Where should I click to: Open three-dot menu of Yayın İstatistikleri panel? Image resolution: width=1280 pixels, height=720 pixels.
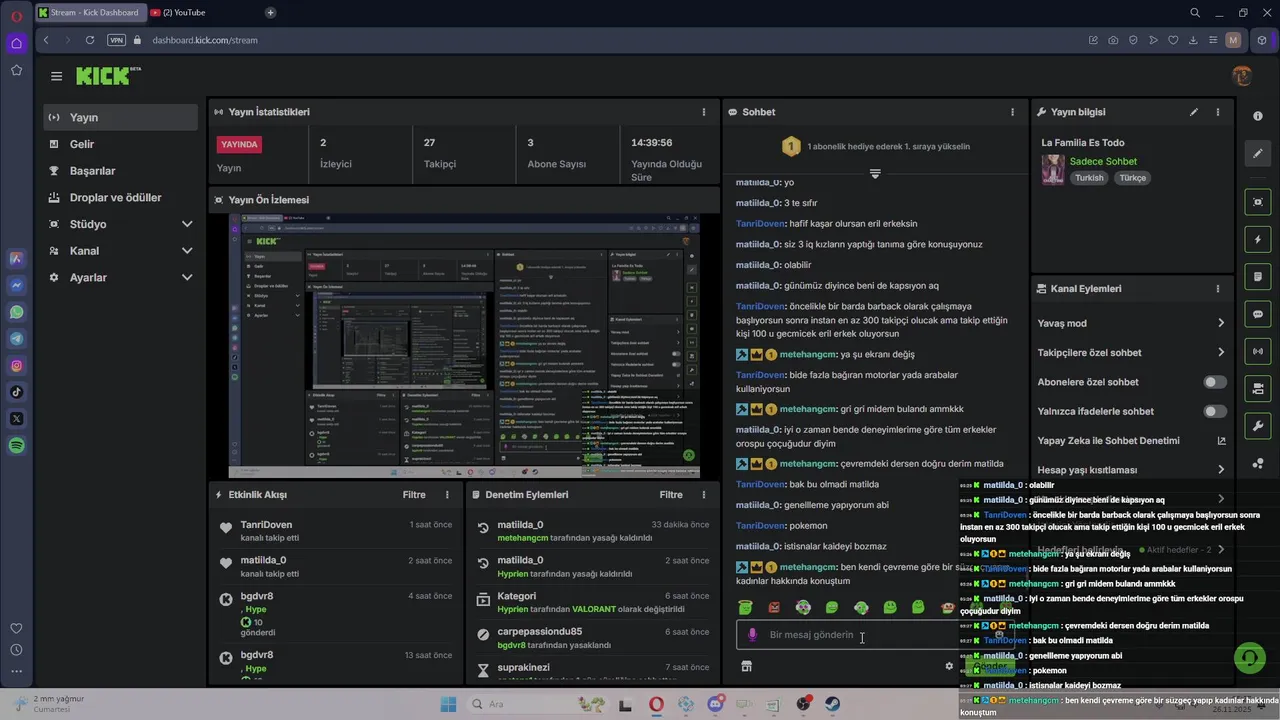pos(704,112)
